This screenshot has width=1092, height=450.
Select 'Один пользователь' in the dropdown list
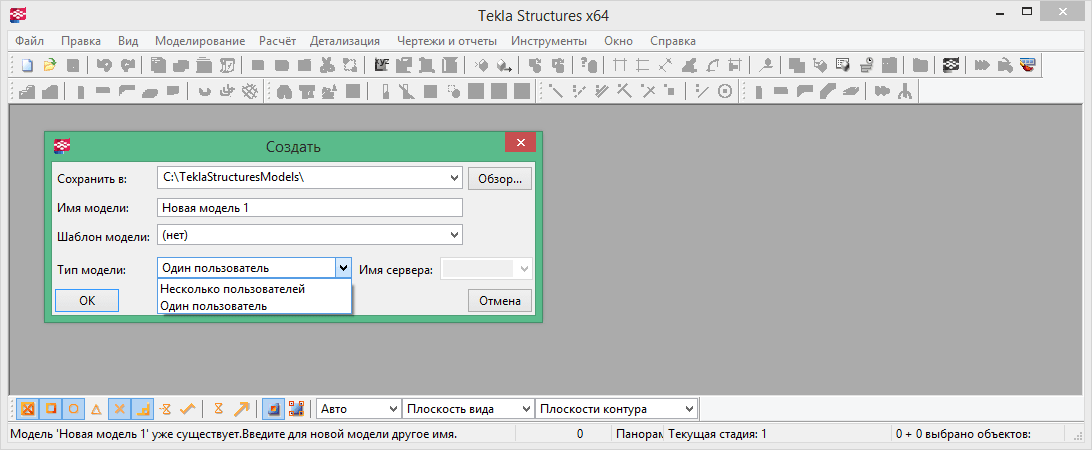[x=254, y=306]
